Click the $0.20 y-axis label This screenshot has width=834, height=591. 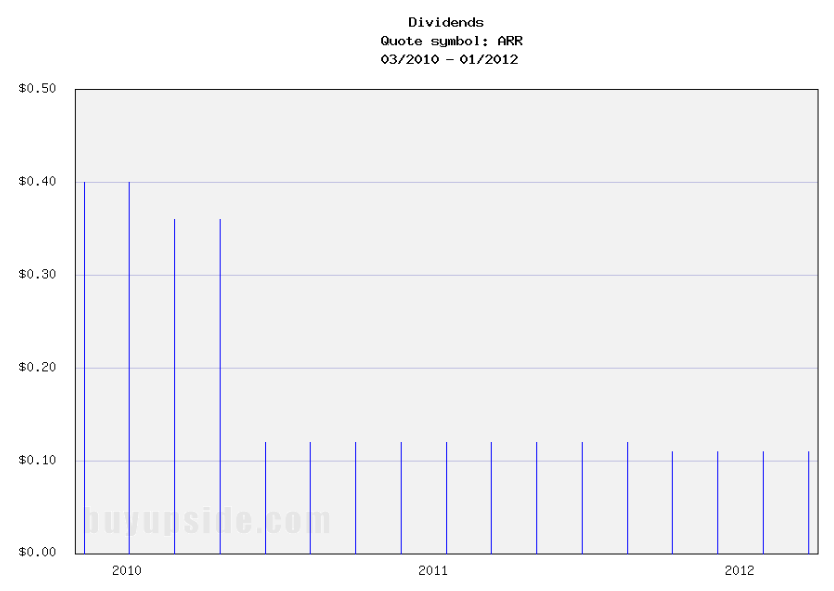[x=37, y=367]
